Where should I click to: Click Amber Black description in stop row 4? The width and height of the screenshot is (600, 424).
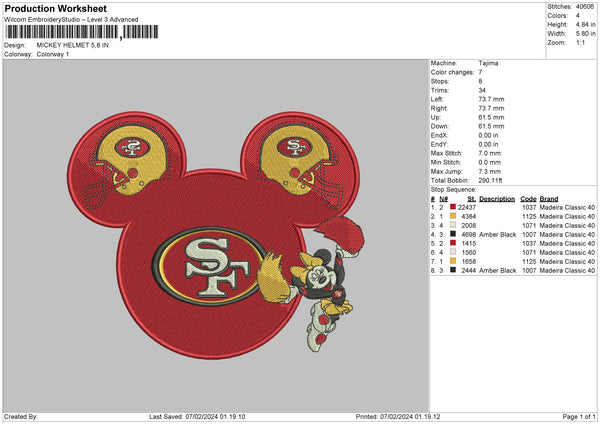coord(497,234)
